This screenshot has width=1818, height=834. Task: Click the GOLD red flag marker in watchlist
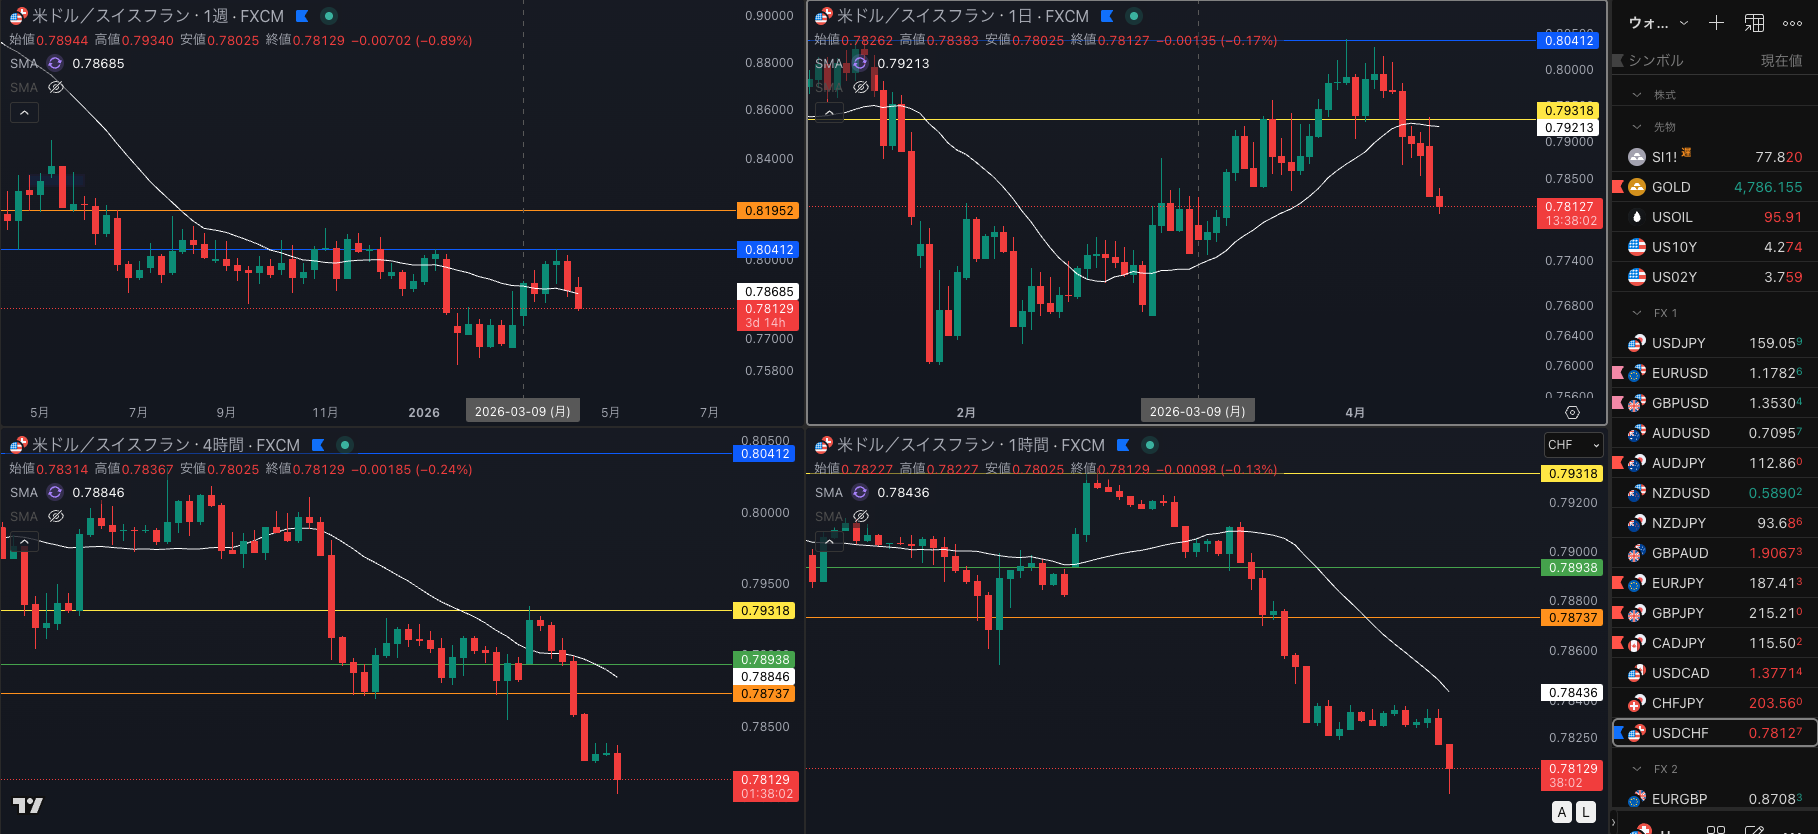(1618, 187)
